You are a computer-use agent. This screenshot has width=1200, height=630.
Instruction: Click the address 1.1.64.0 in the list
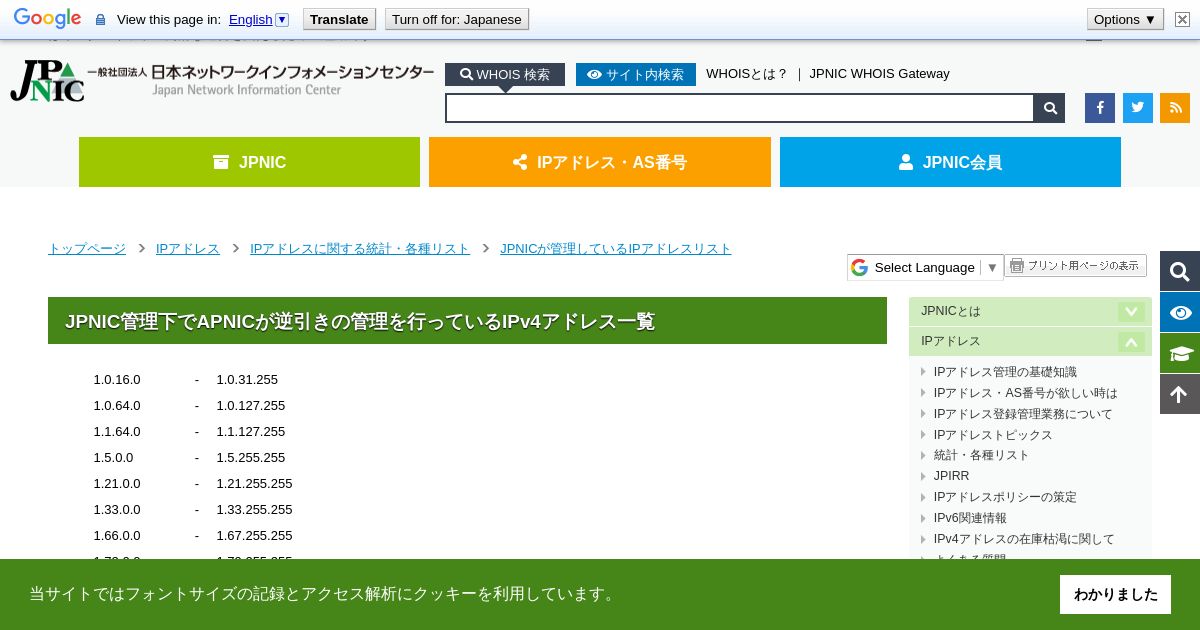(x=117, y=432)
